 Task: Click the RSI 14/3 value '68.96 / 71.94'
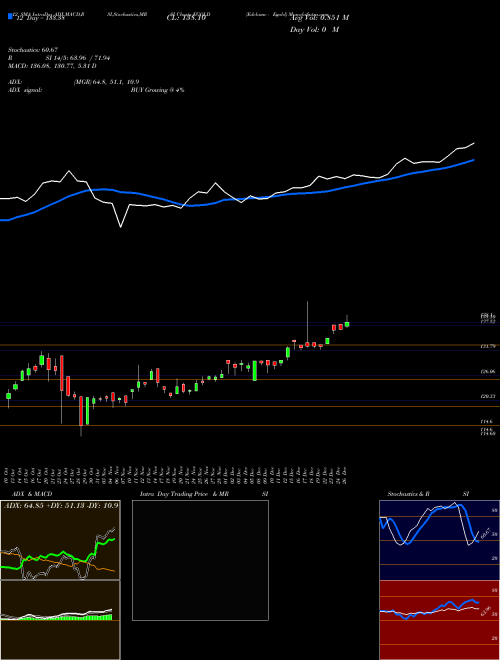pyautogui.click(x=89, y=58)
